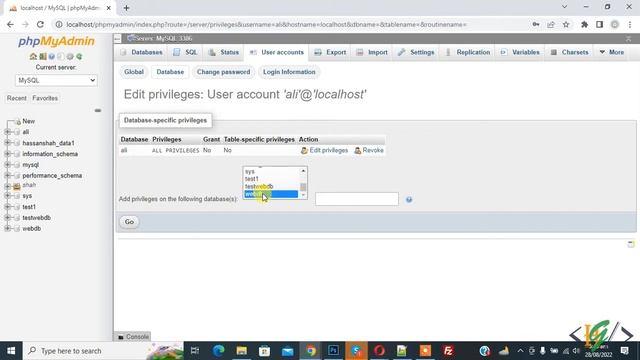Open phpMyAdmin documentation icon
The height and width of the screenshot is (360, 640).
coord(52,56)
